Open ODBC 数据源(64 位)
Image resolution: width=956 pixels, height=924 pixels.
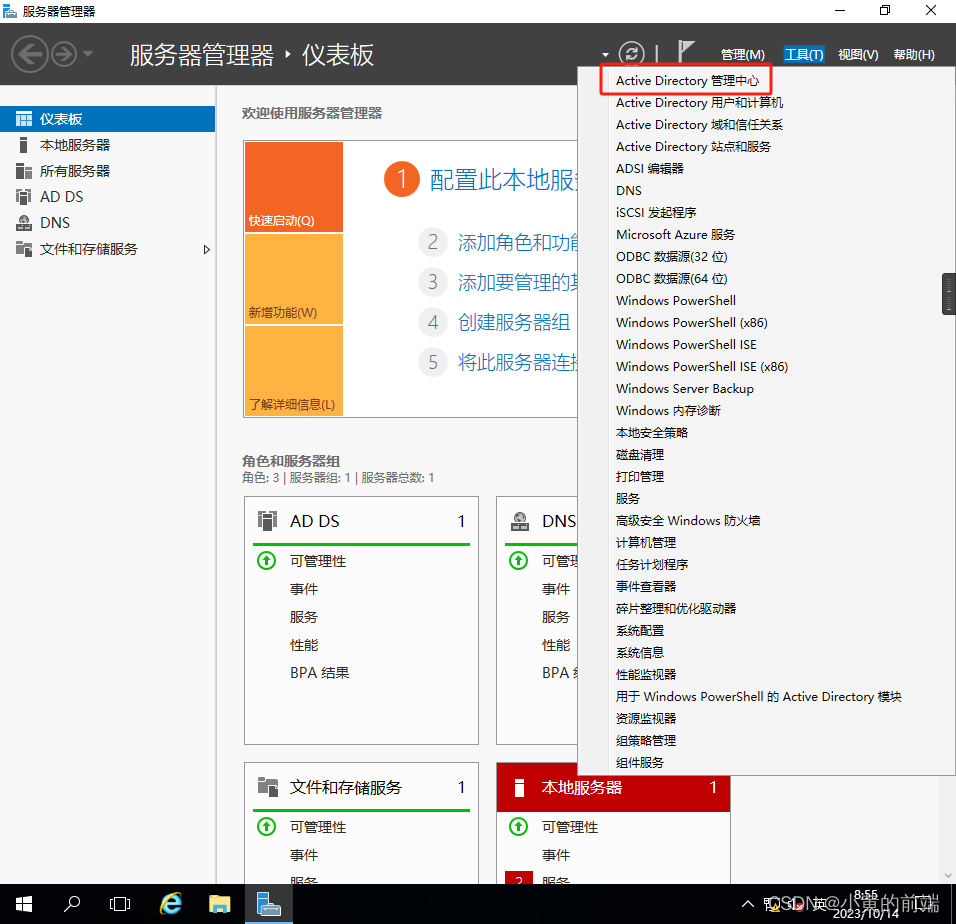pos(672,279)
